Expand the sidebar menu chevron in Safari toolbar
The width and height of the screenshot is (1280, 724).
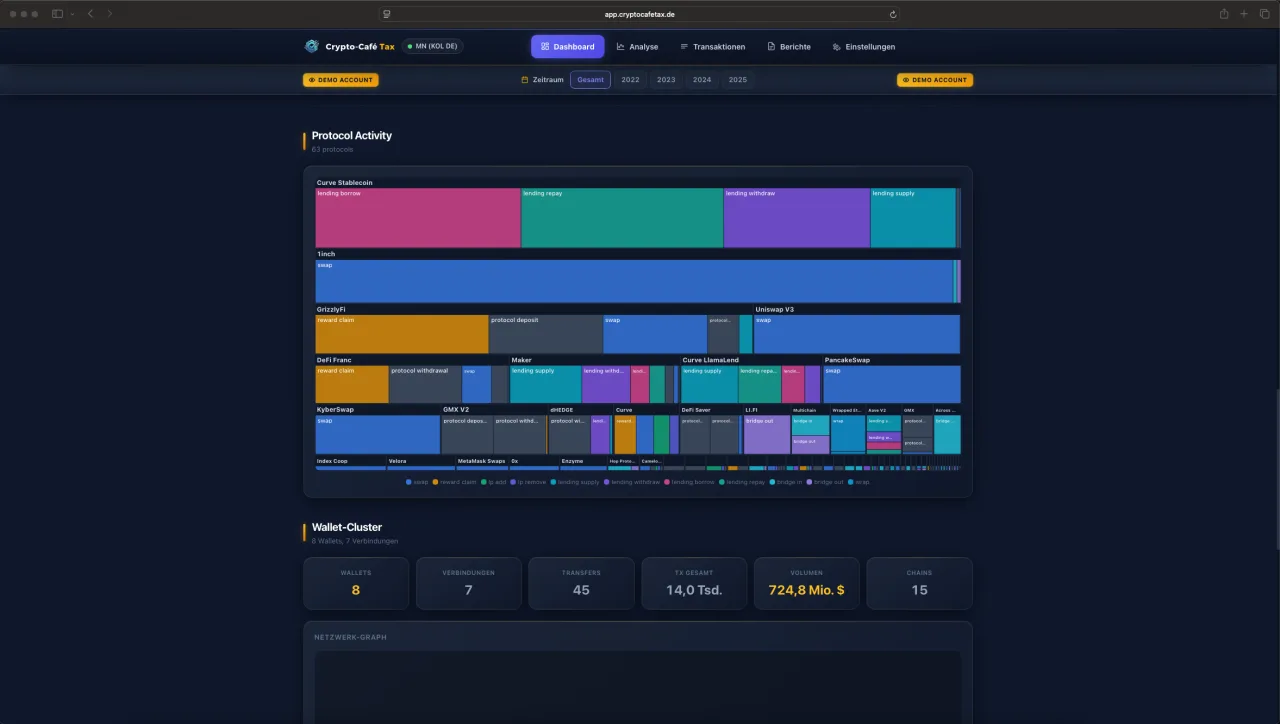click(x=72, y=14)
